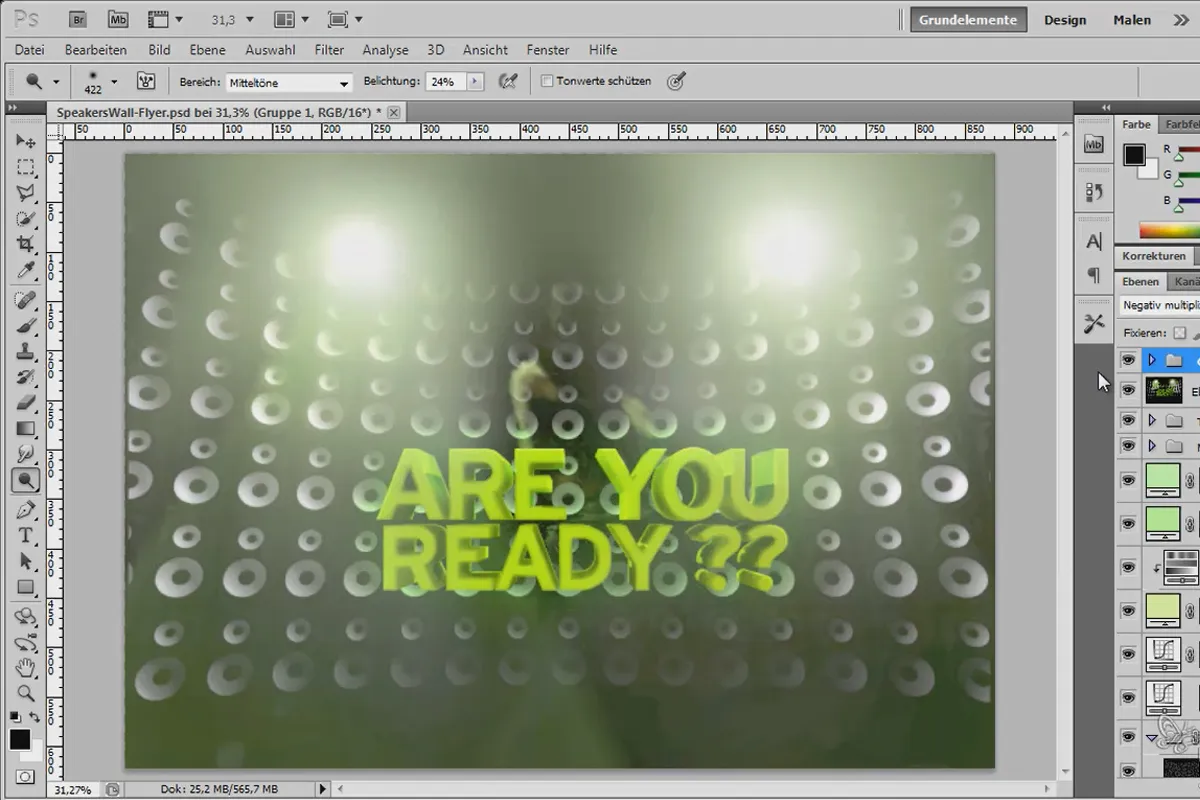Viewport: 1200px width, 800px height.
Task: Switch to the Kanäle tab
Action: click(1185, 281)
